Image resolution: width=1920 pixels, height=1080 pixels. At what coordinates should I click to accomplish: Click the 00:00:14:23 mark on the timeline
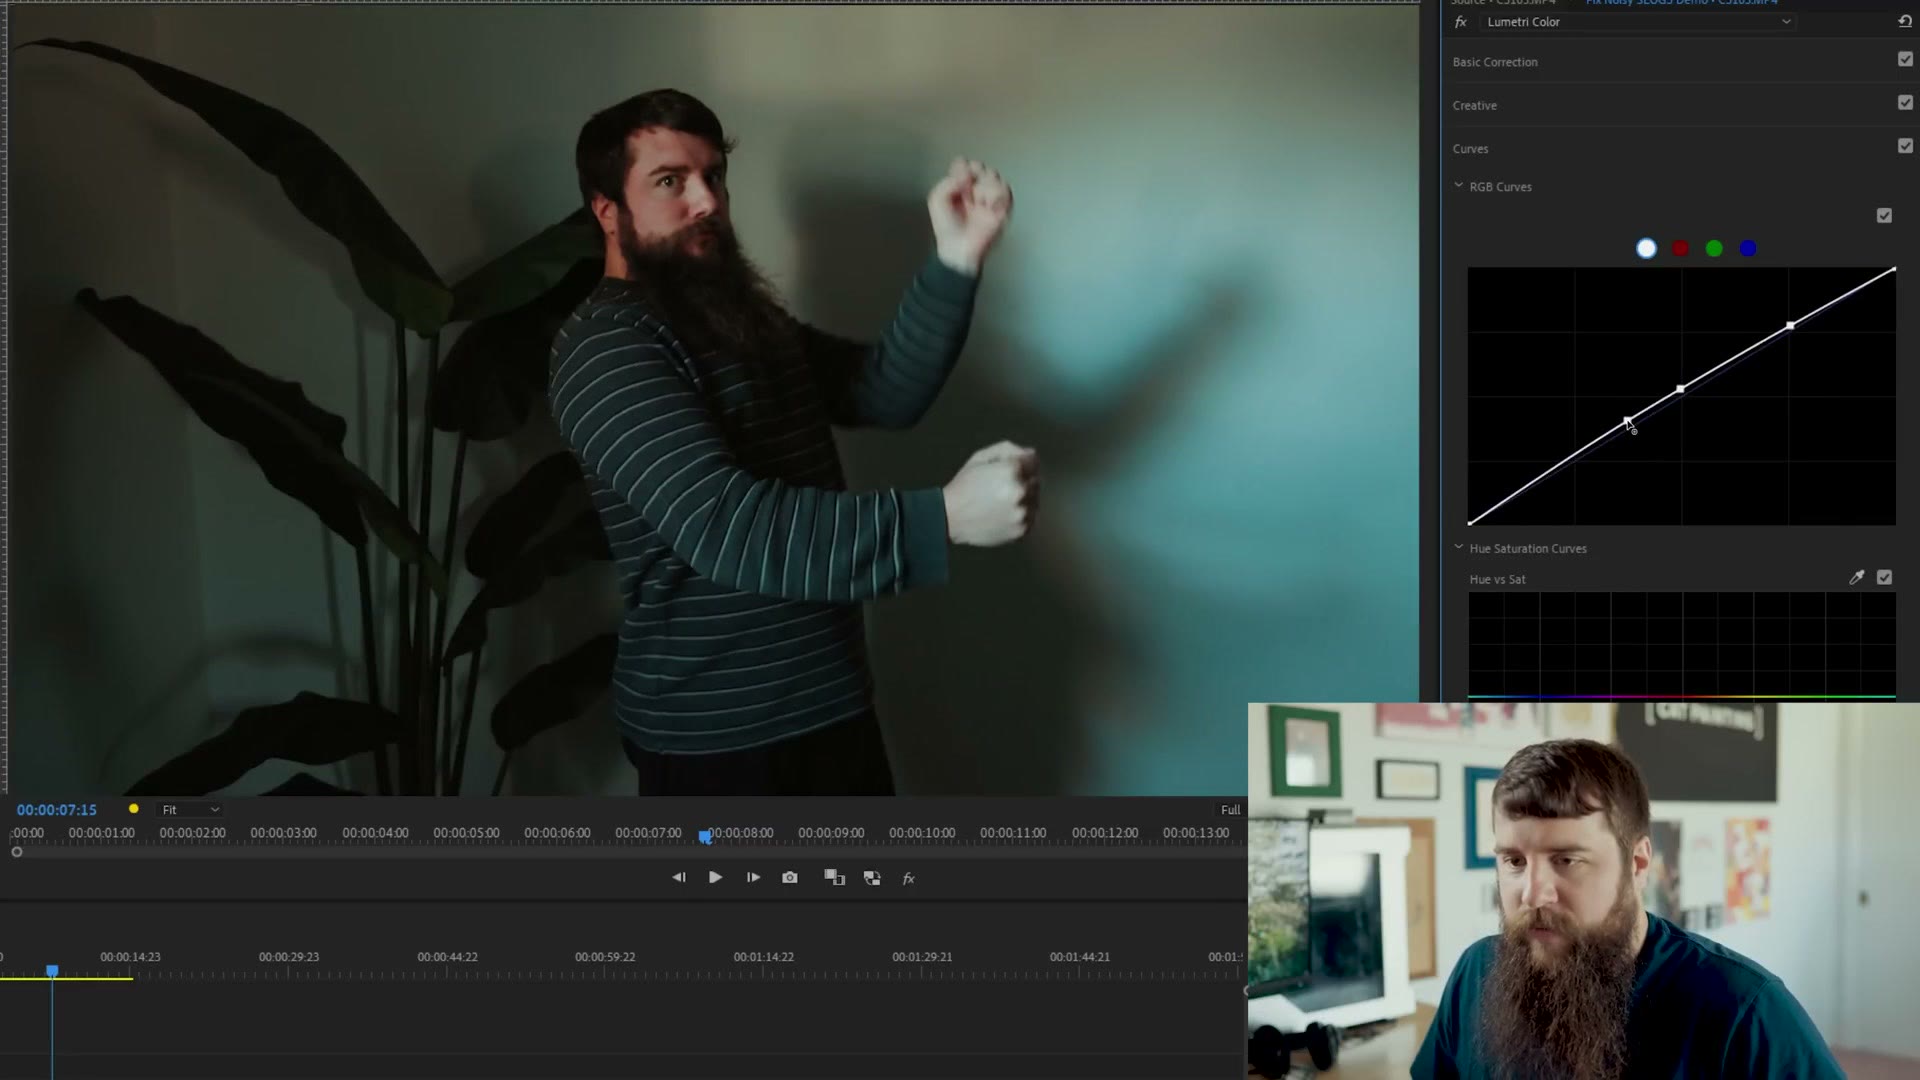point(131,957)
